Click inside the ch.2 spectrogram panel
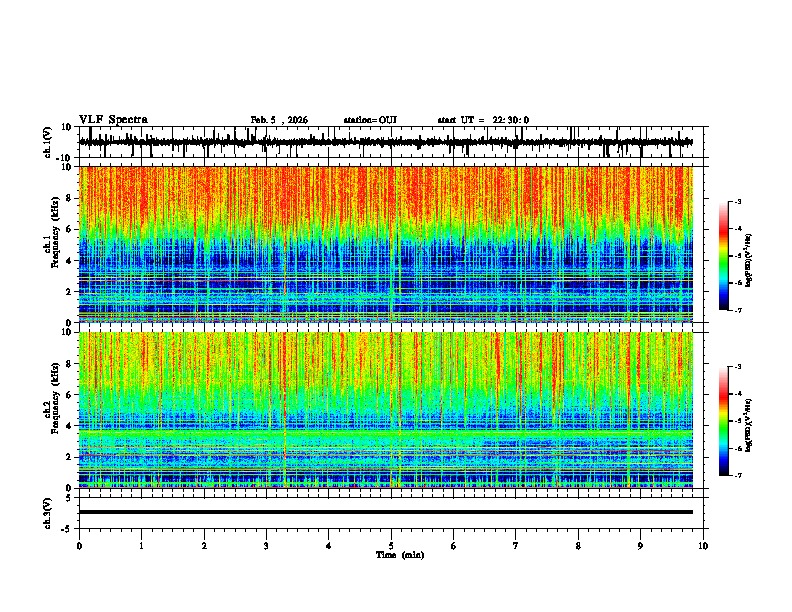792x612 pixels. (385, 410)
